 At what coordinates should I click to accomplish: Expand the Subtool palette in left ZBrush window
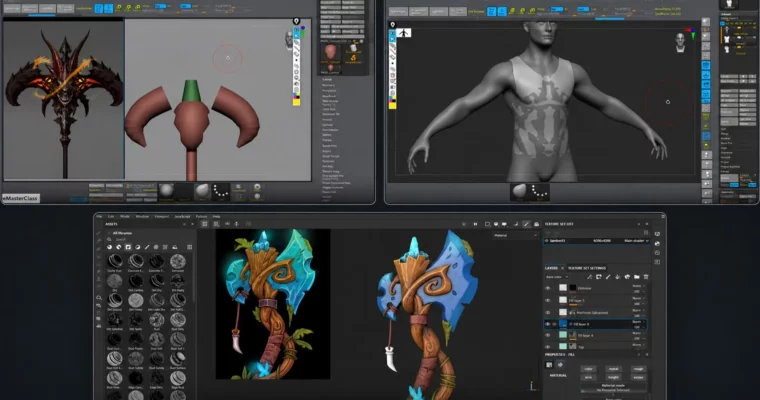[x=328, y=79]
